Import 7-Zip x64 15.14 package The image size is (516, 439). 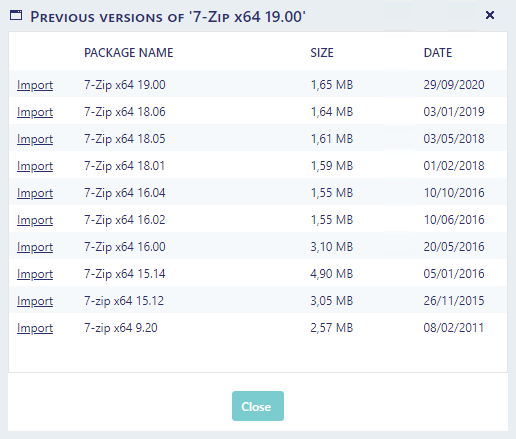tap(35, 274)
